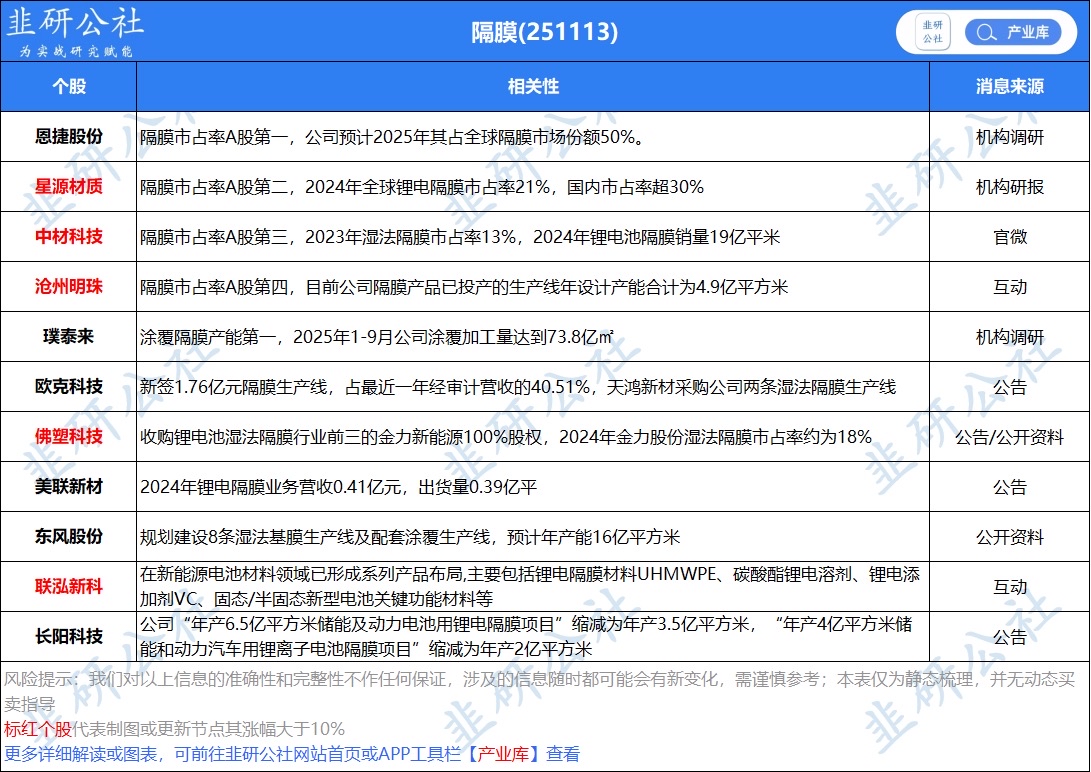Select stock 美联新材
The height and width of the screenshot is (772, 1091).
coord(69,487)
